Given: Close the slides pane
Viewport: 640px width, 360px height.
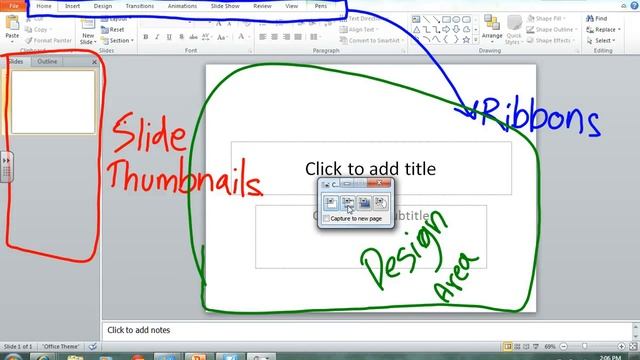Looking at the screenshot, I should [x=94, y=62].
